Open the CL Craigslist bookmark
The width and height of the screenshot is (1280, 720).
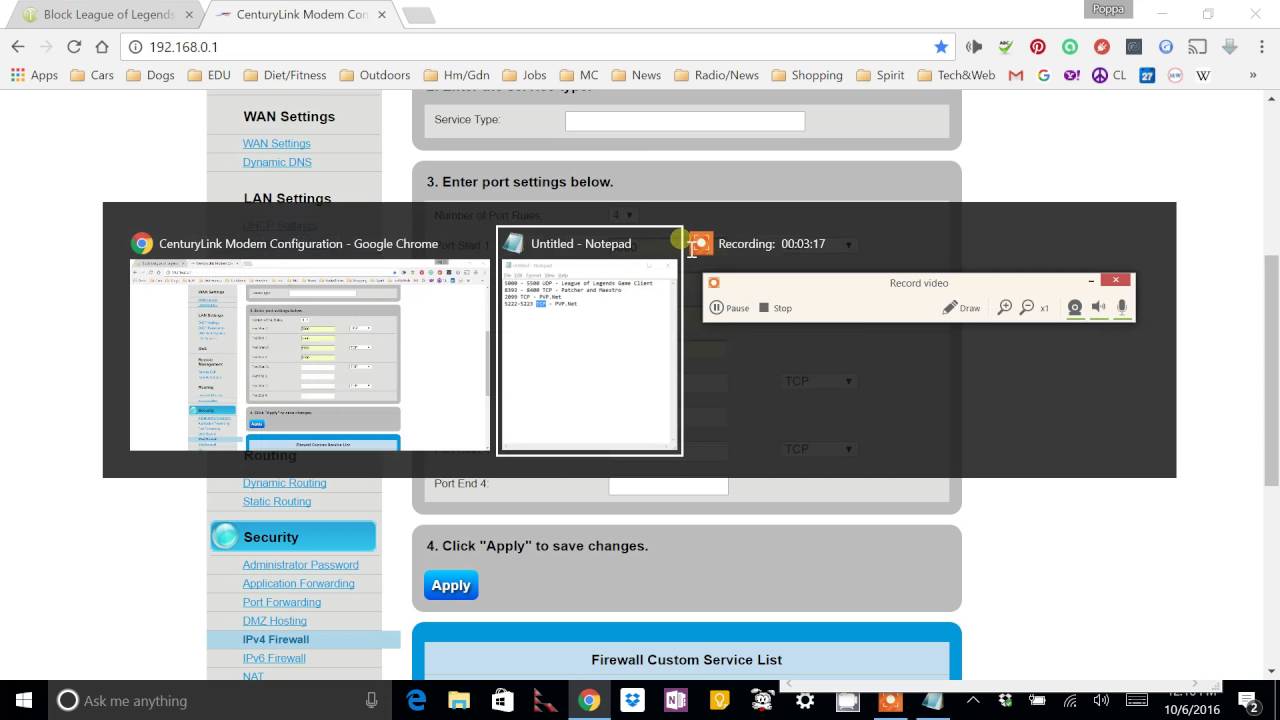pos(1108,75)
